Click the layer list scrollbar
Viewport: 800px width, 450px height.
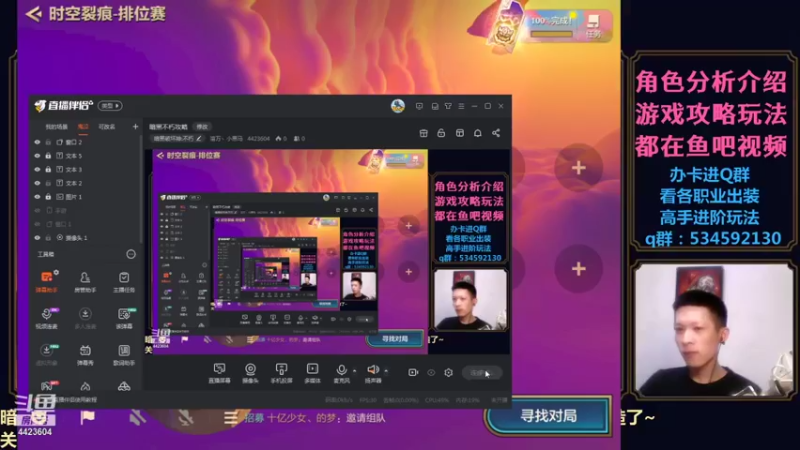[140, 189]
